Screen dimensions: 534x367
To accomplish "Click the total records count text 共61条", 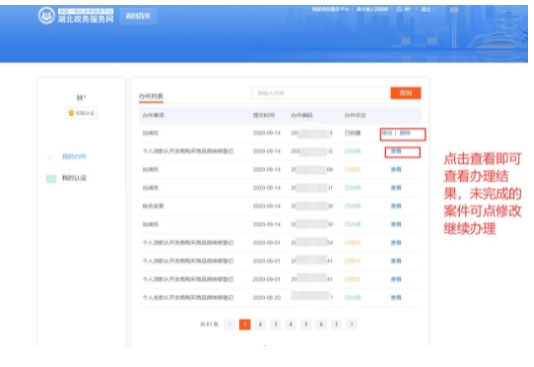I will pyautogui.click(x=209, y=324).
